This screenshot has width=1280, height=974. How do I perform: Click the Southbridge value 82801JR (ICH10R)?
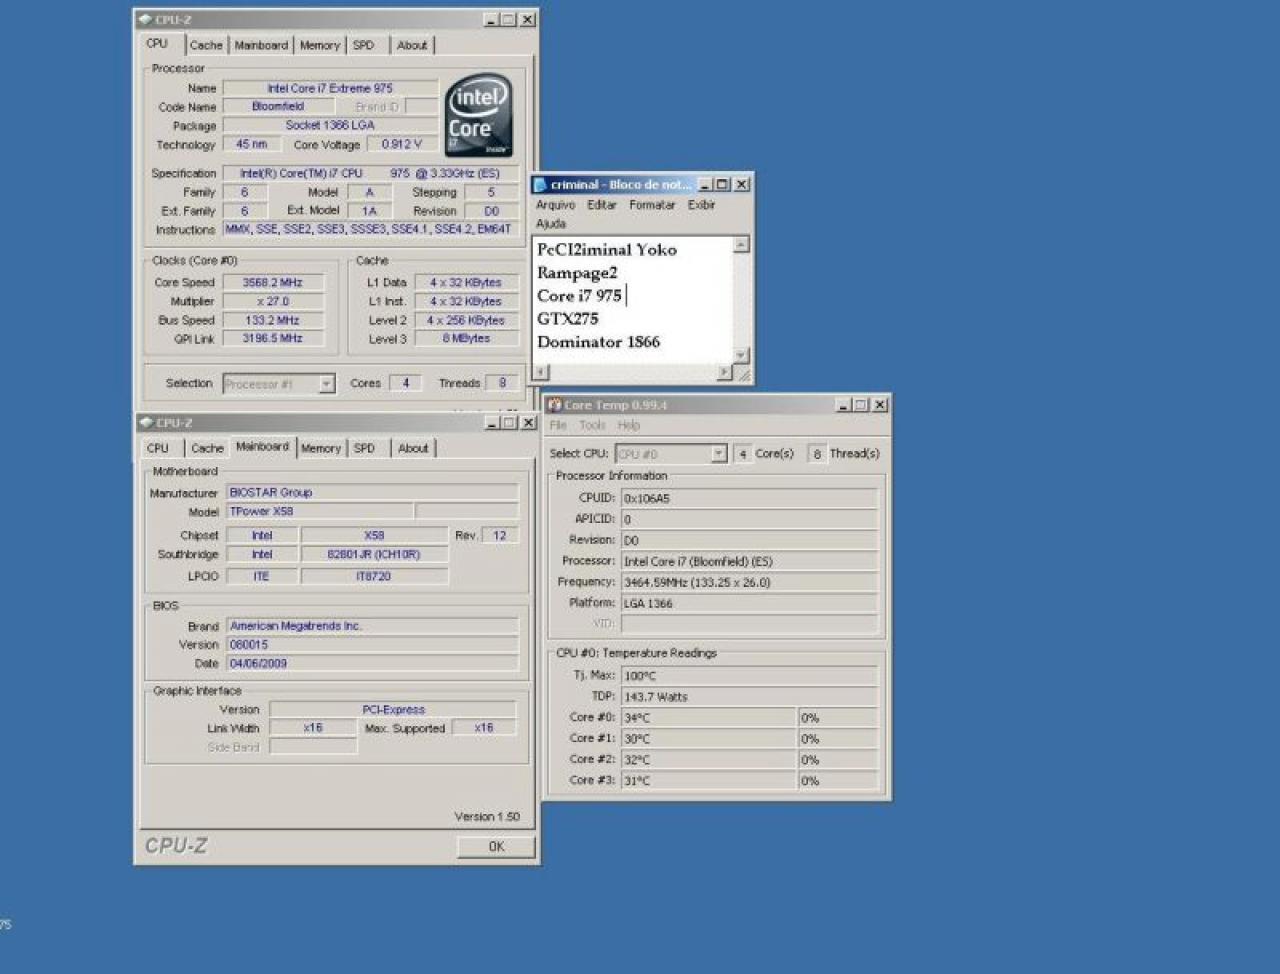(x=374, y=554)
